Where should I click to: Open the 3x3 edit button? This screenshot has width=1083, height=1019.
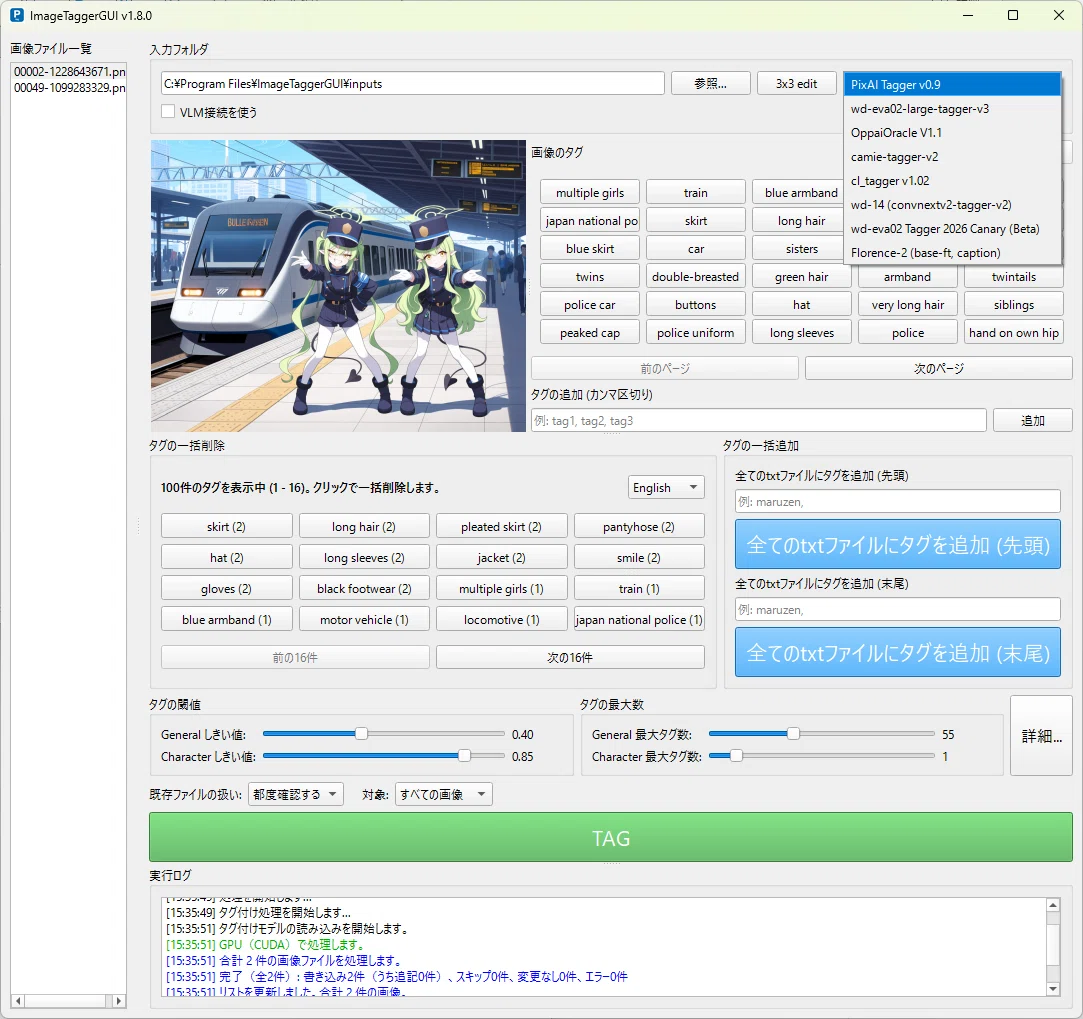pos(796,84)
